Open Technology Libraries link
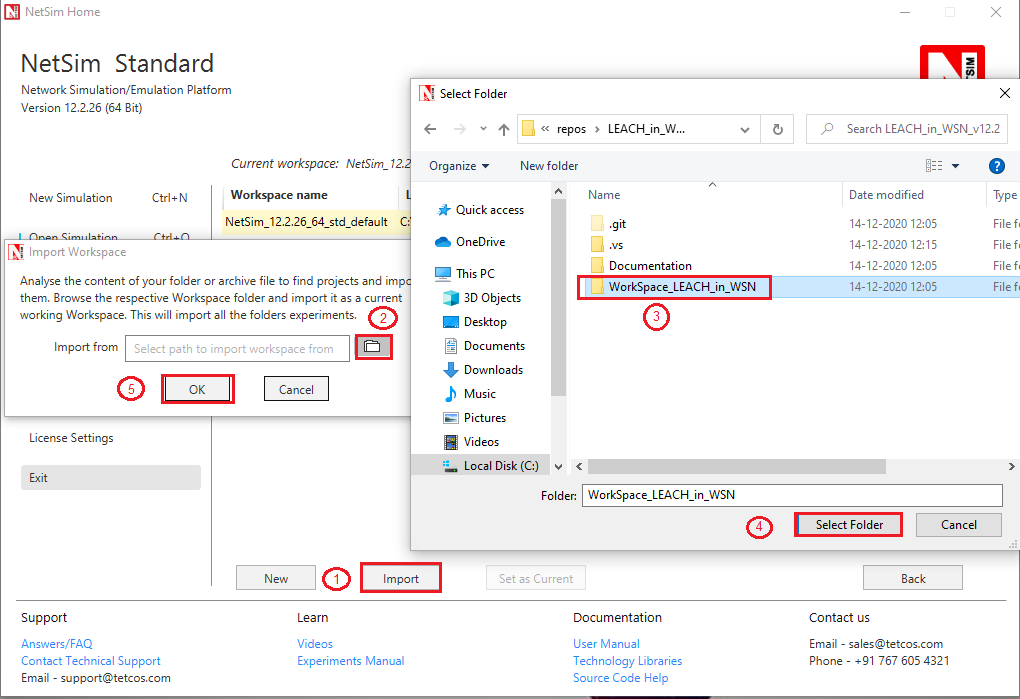The height and width of the screenshot is (699, 1020). 628,661
